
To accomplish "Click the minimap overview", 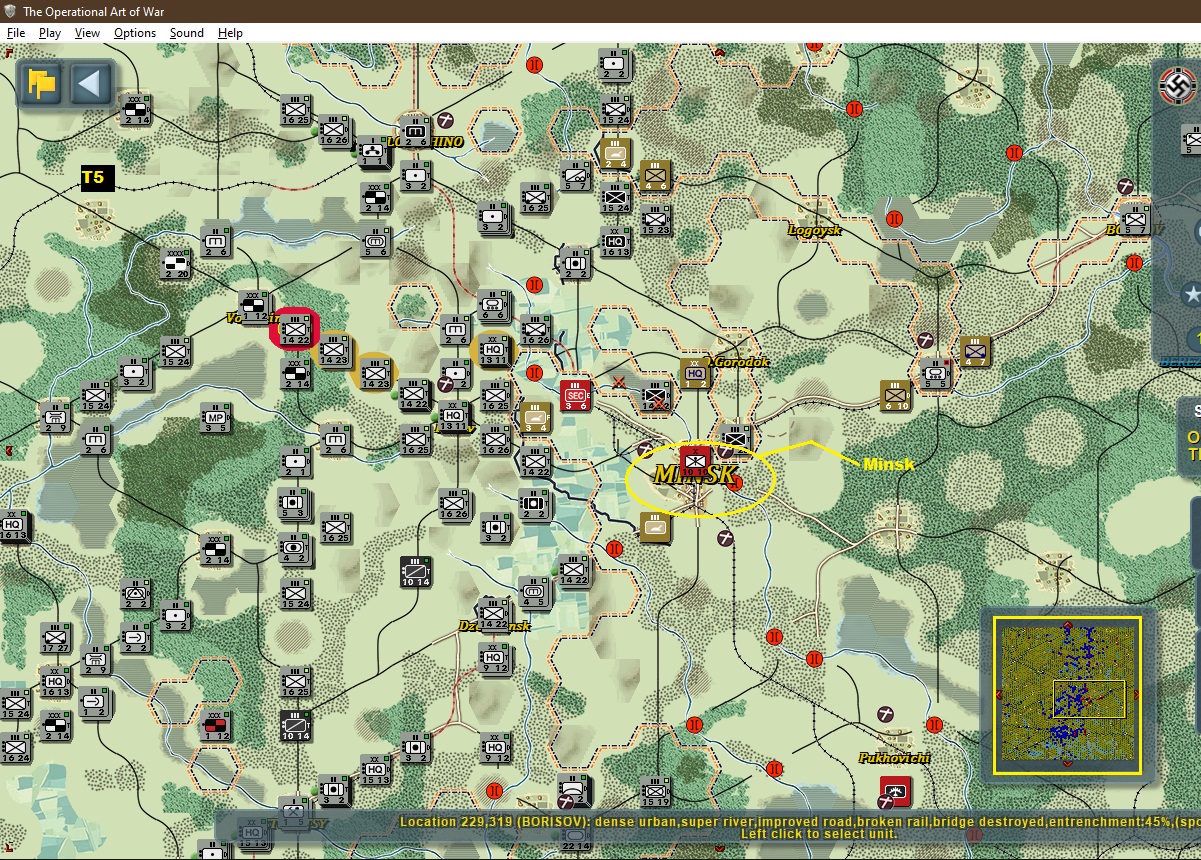I will coord(1067,695).
